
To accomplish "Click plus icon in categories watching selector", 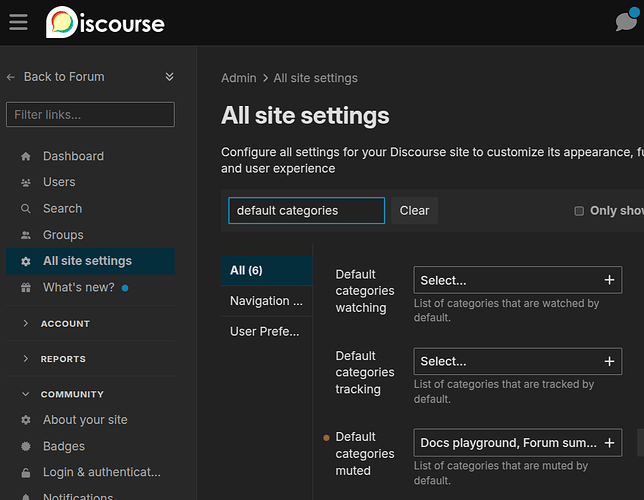I will pyautogui.click(x=609, y=280).
